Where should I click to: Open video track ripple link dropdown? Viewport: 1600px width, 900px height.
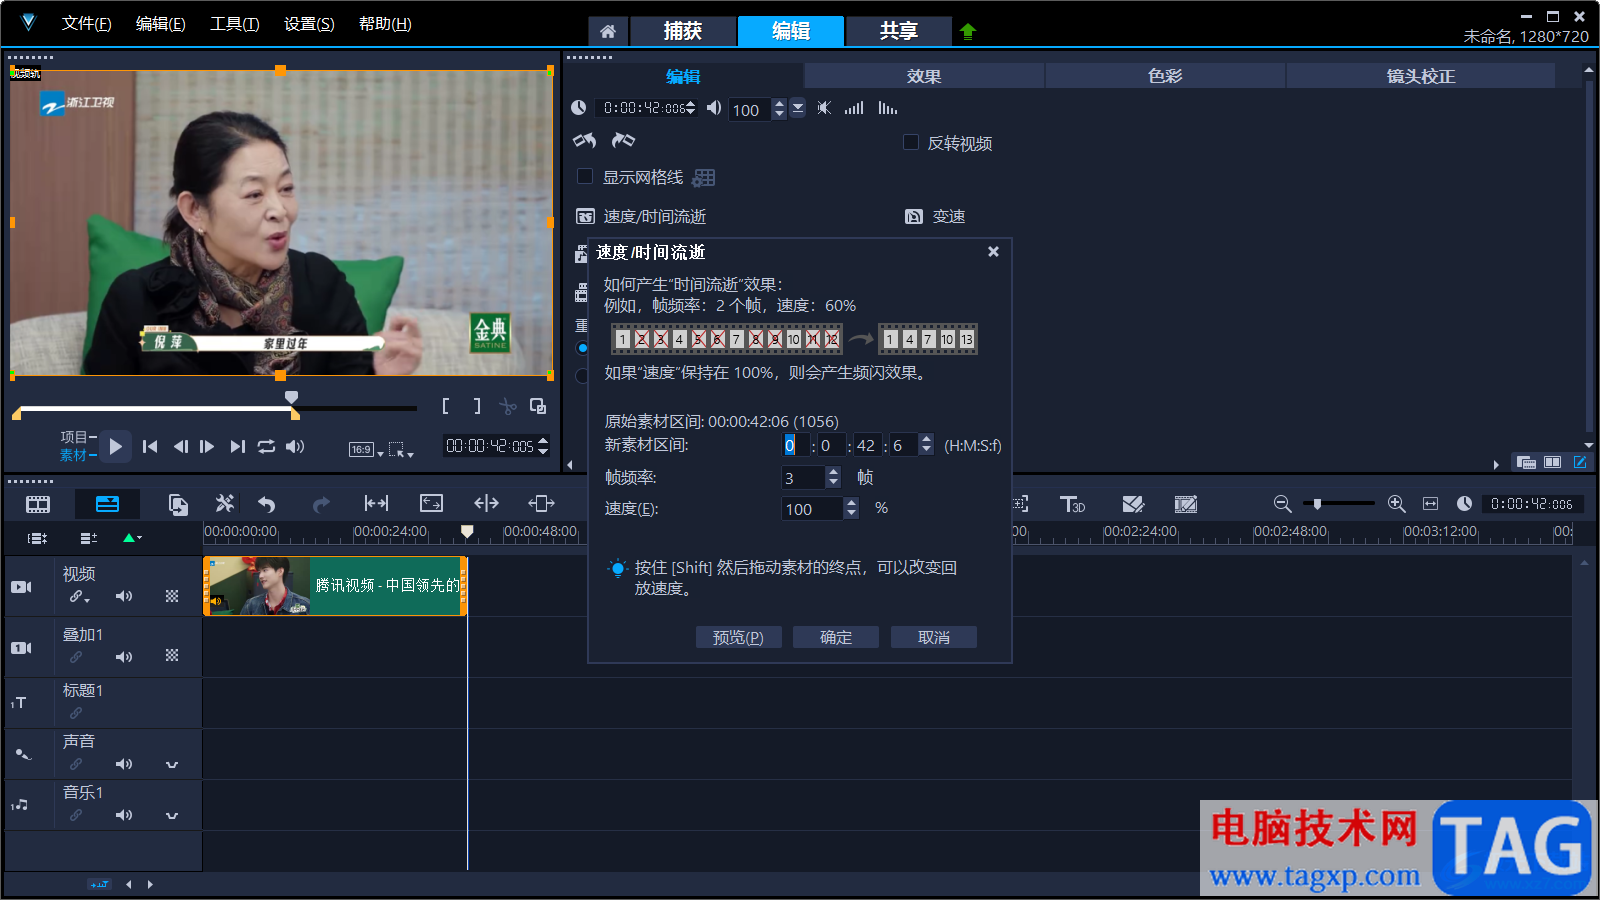(x=80, y=597)
